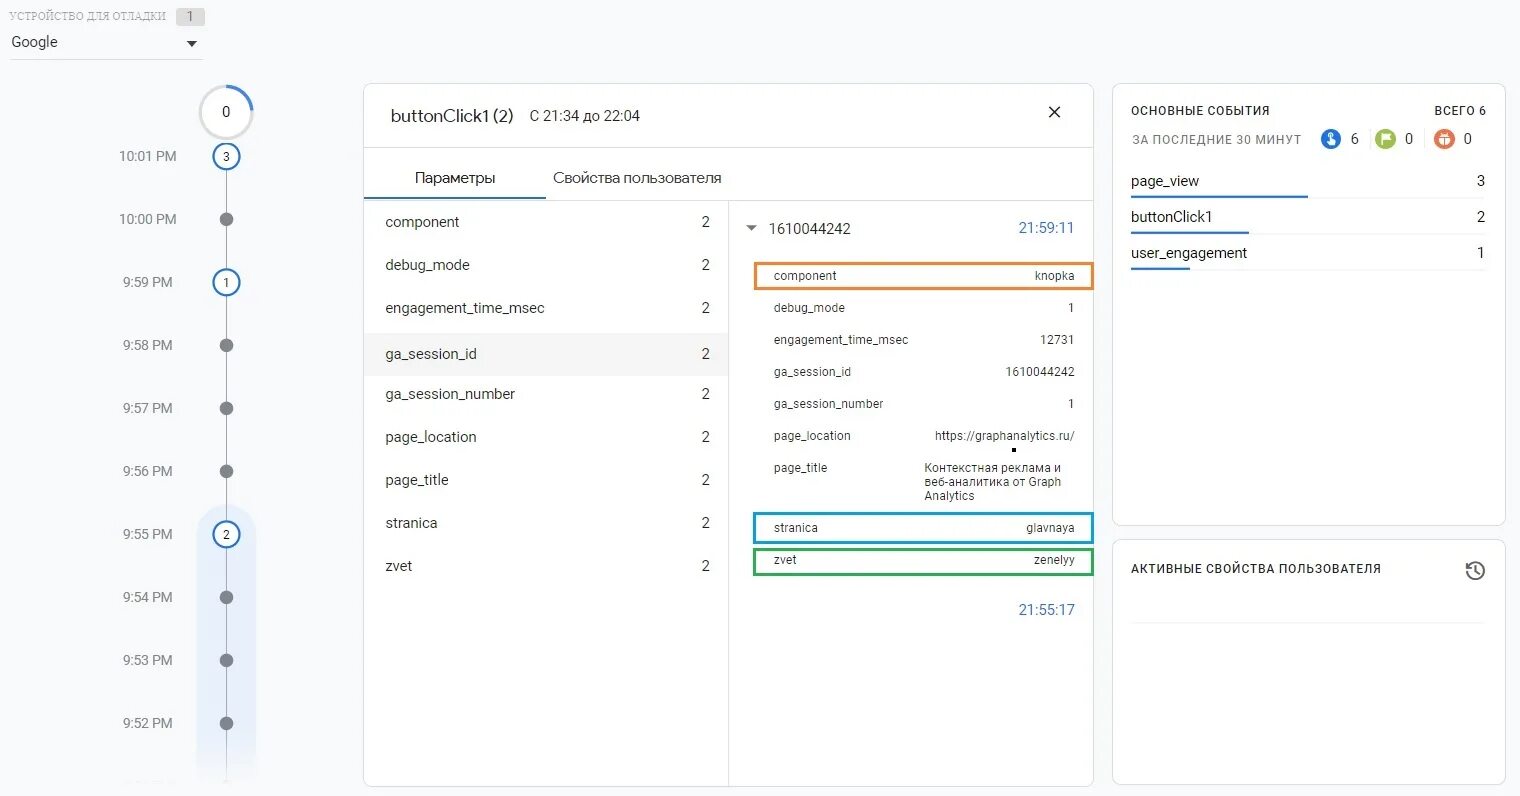The width and height of the screenshot is (1520, 796).
Task: Expand the 21:55:17 event entry
Action: point(1046,610)
